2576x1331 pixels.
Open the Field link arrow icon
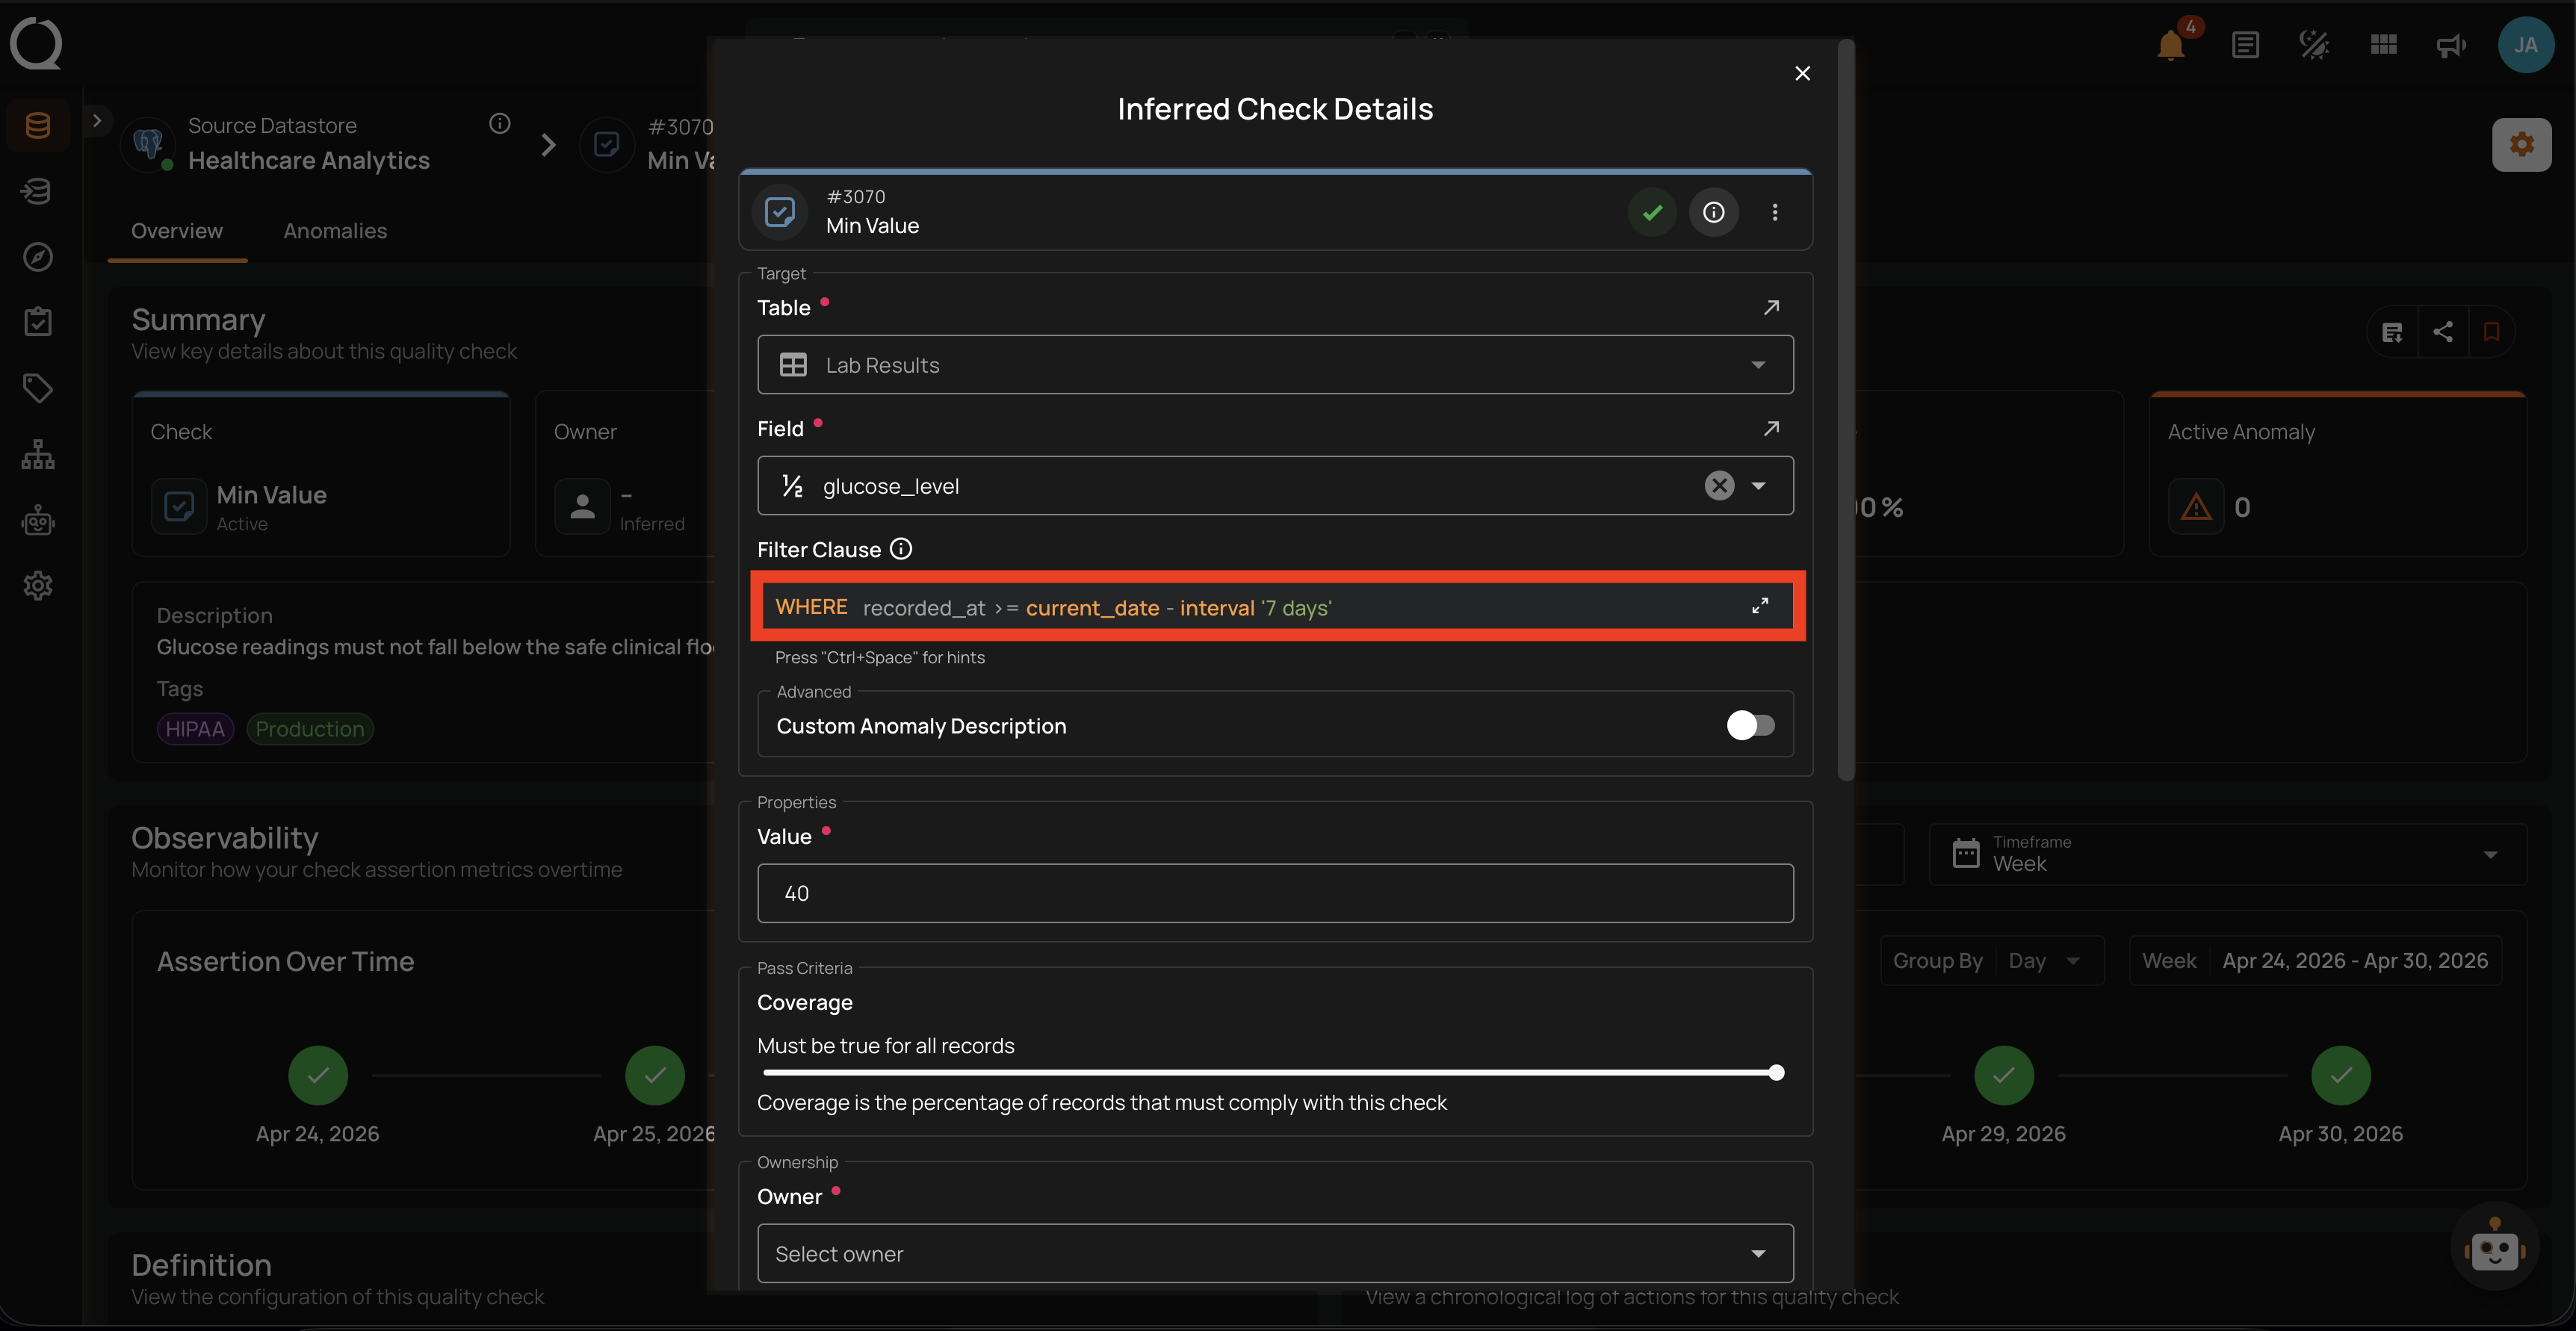[1771, 428]
